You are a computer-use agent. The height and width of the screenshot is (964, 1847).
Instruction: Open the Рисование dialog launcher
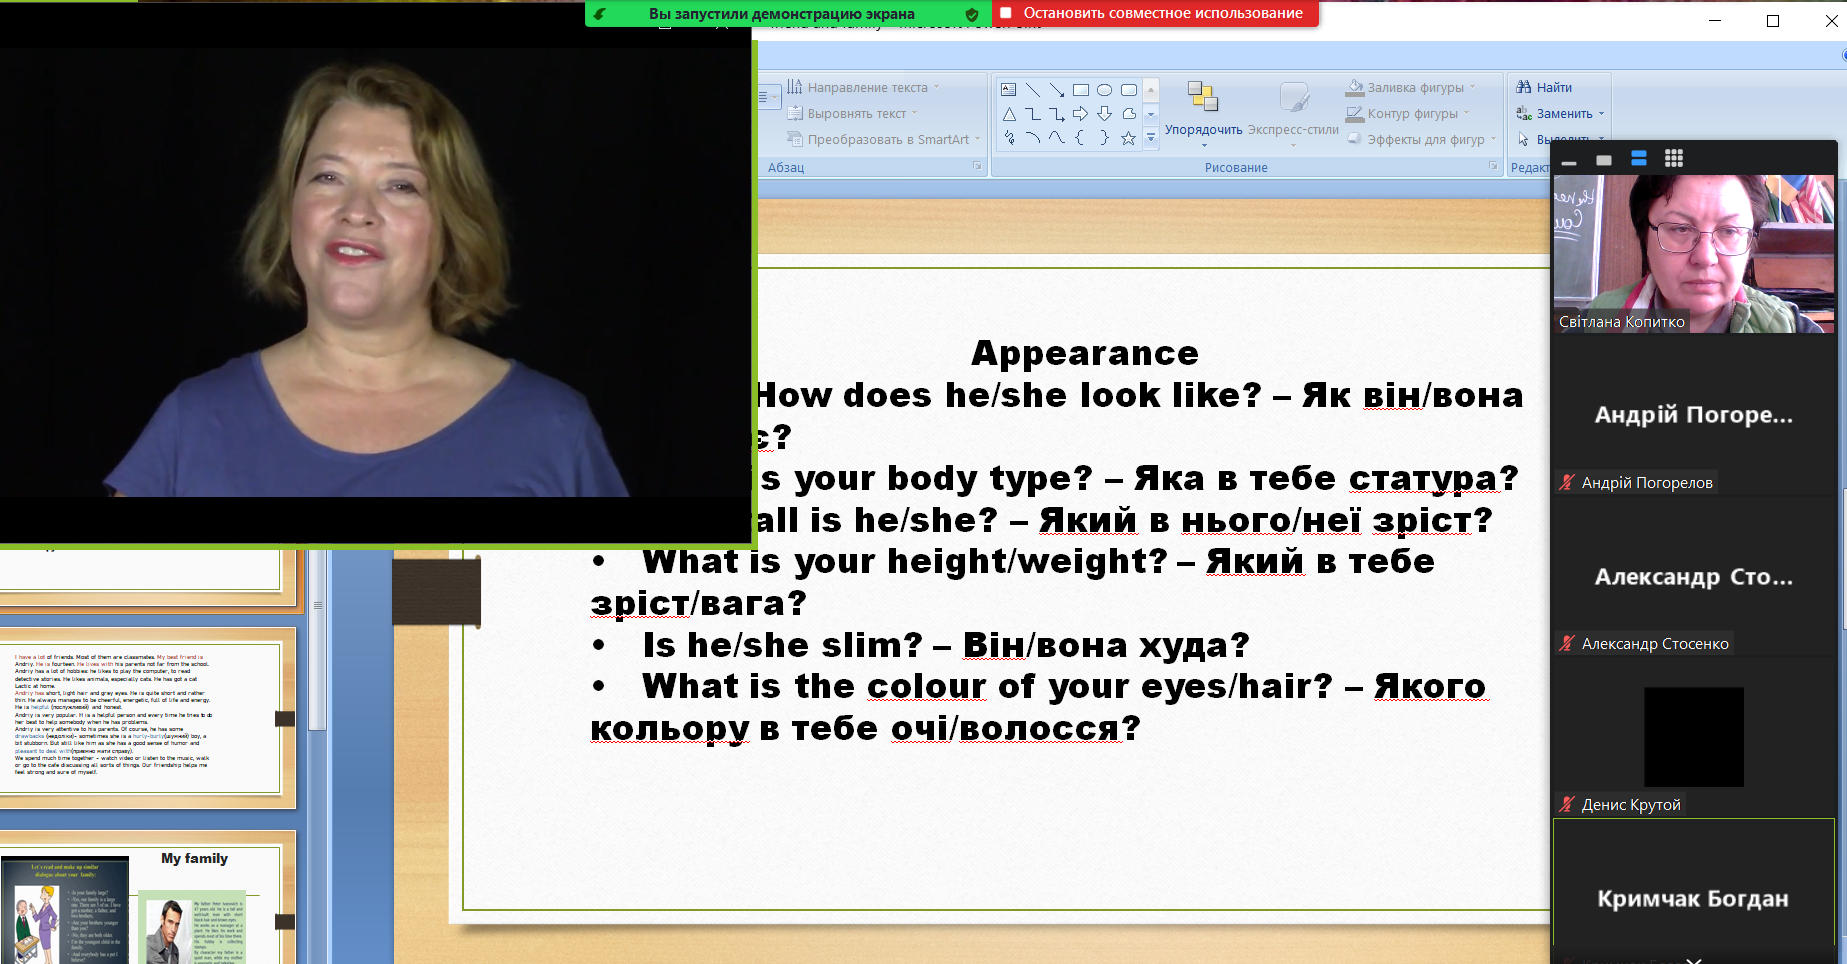pyautogui.click(x=1493, y=166)
